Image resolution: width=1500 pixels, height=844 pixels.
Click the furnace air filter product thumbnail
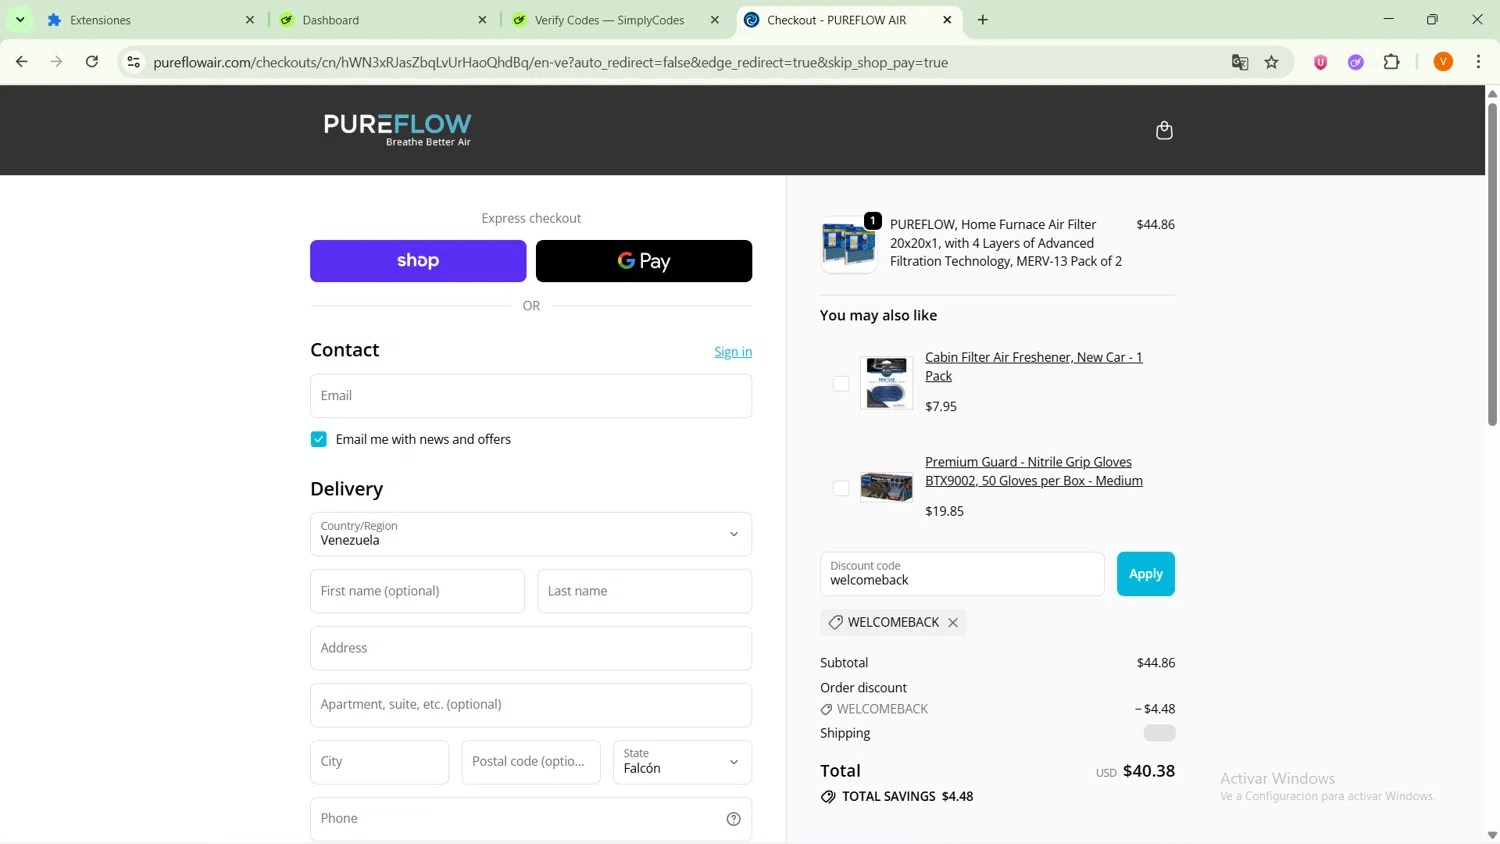[x=849, y=244]
